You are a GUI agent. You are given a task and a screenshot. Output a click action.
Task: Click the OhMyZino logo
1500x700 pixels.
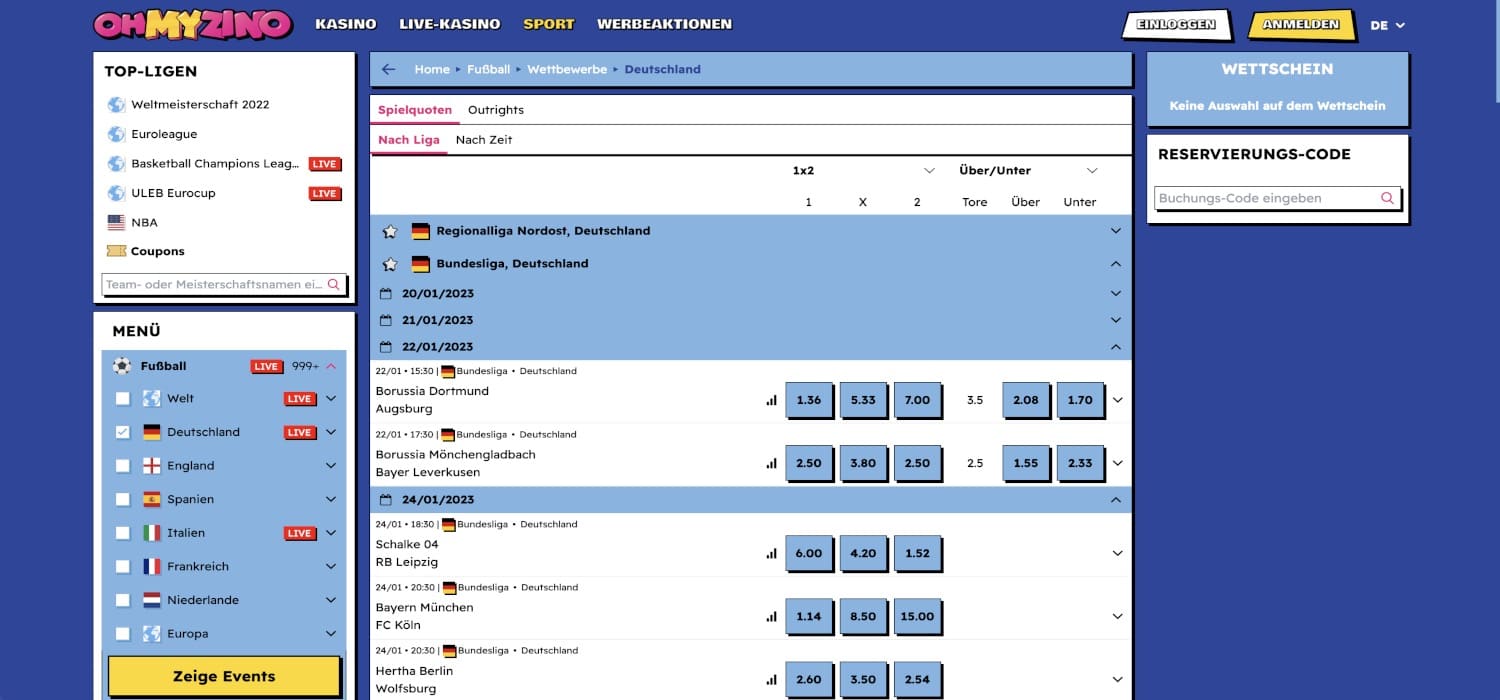tap(193, 24)
